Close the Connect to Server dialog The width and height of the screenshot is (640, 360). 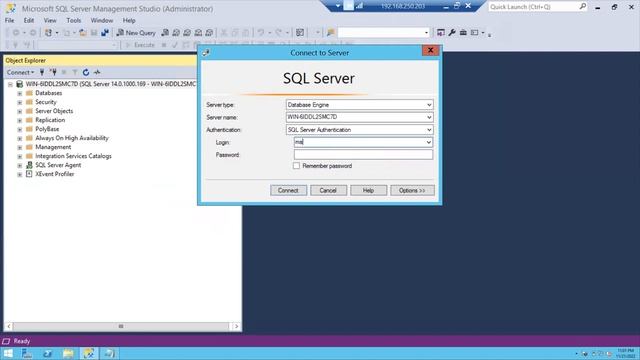(x=430, y=50)
